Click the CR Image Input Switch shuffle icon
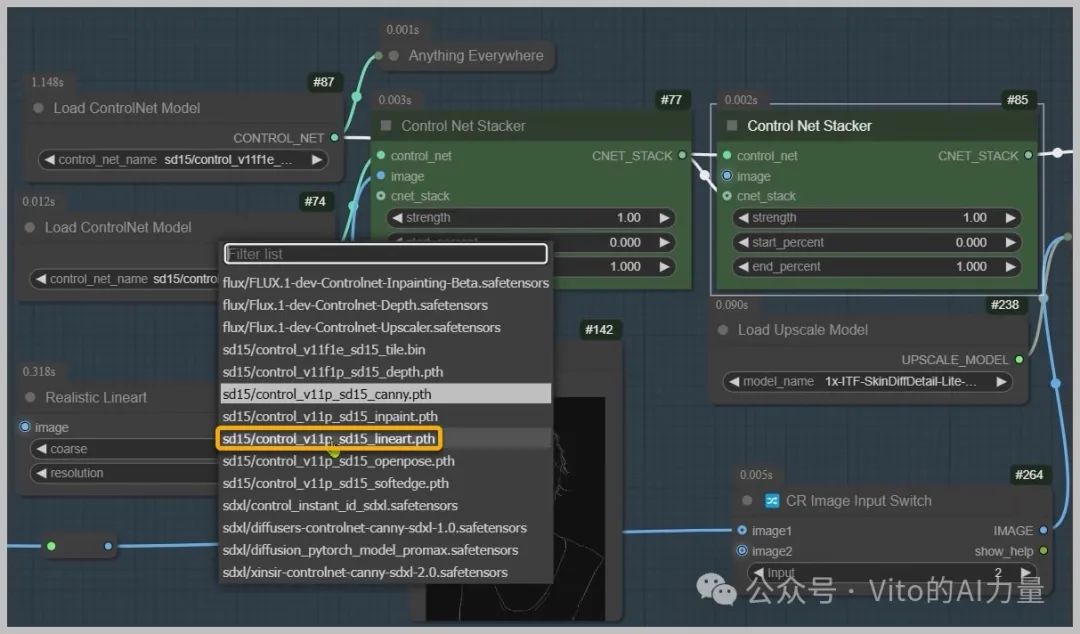1080x634 pixels. (772, 501)
